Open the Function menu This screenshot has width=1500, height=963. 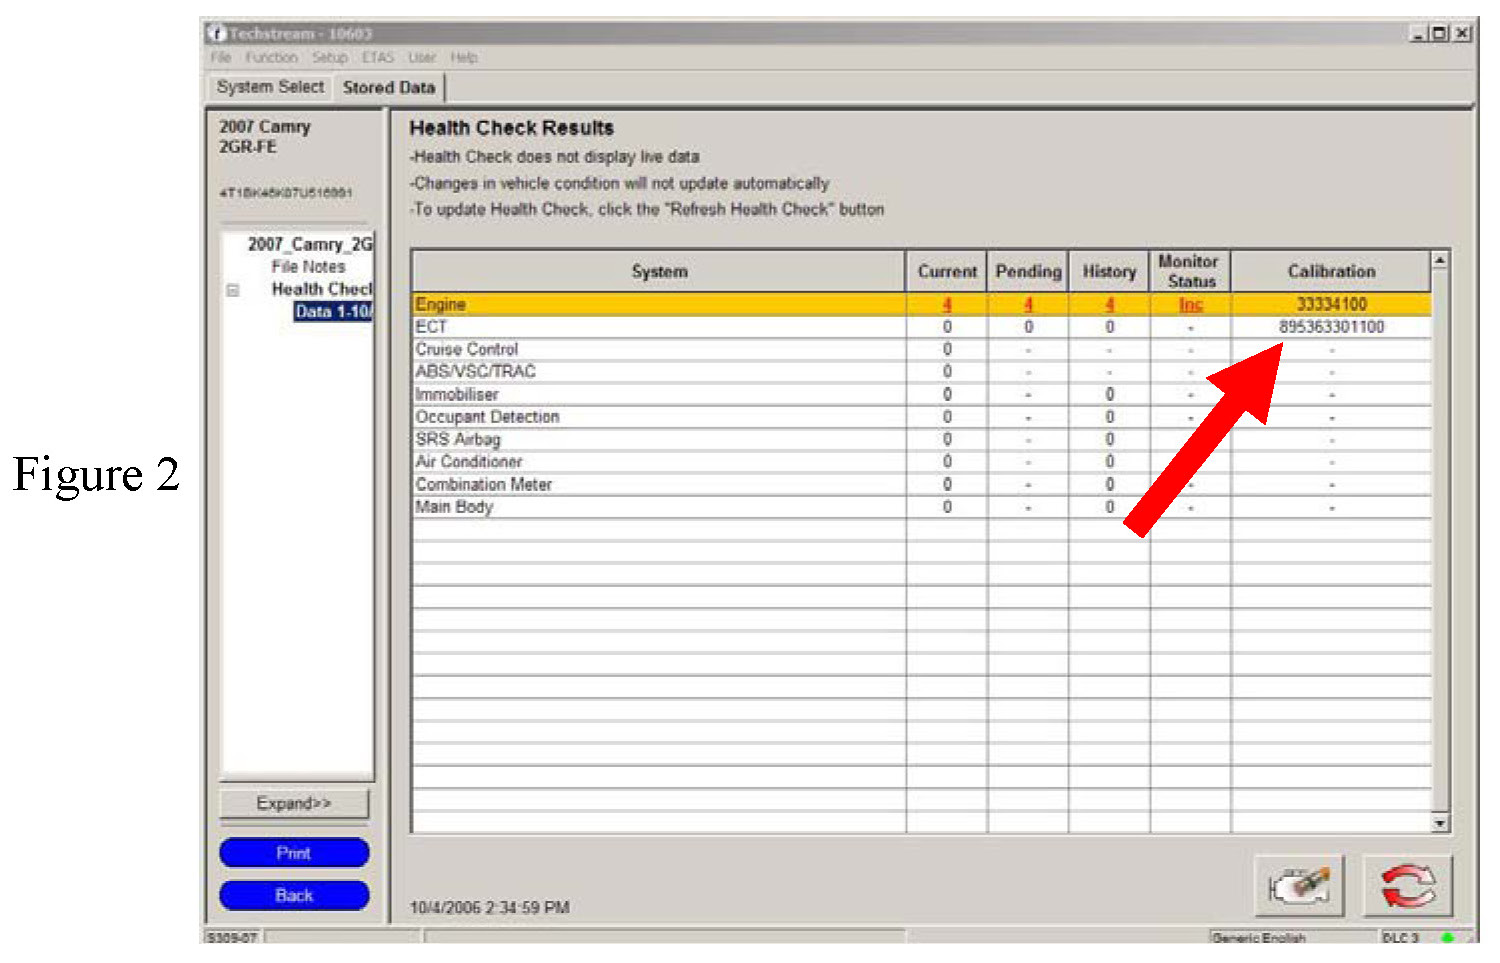(x=271, y=58)
